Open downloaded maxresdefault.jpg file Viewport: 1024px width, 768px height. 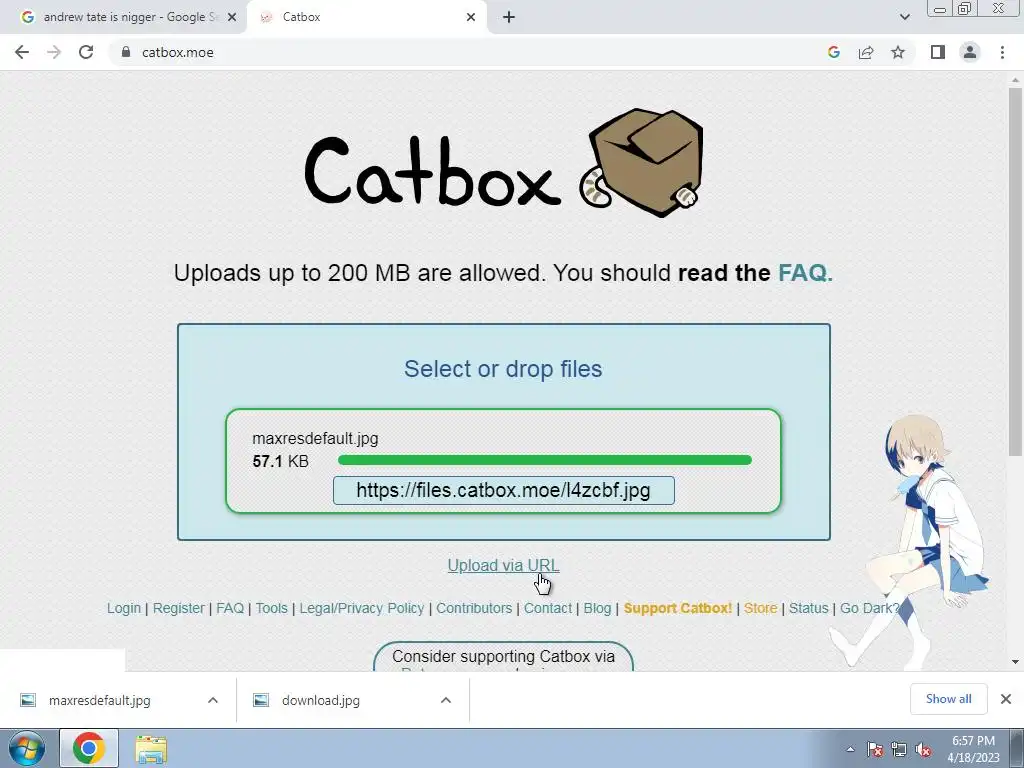[99, 700]
